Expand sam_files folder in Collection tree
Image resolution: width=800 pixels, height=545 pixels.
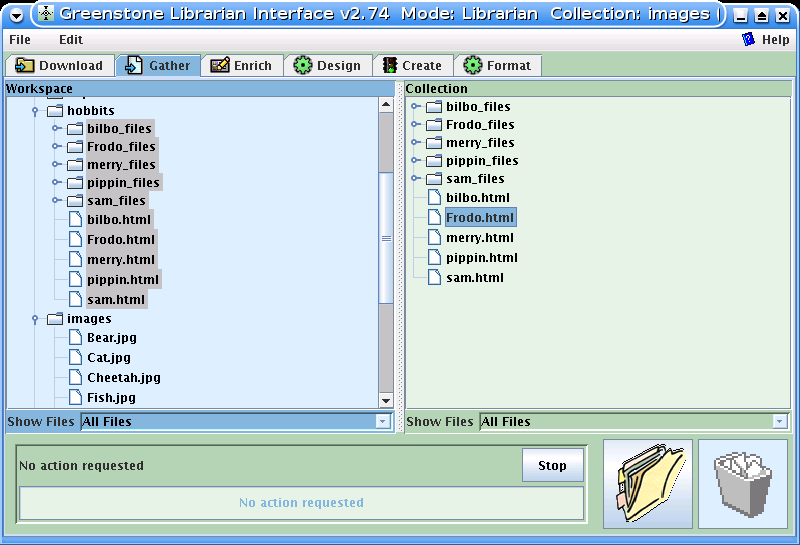(415, 179)
